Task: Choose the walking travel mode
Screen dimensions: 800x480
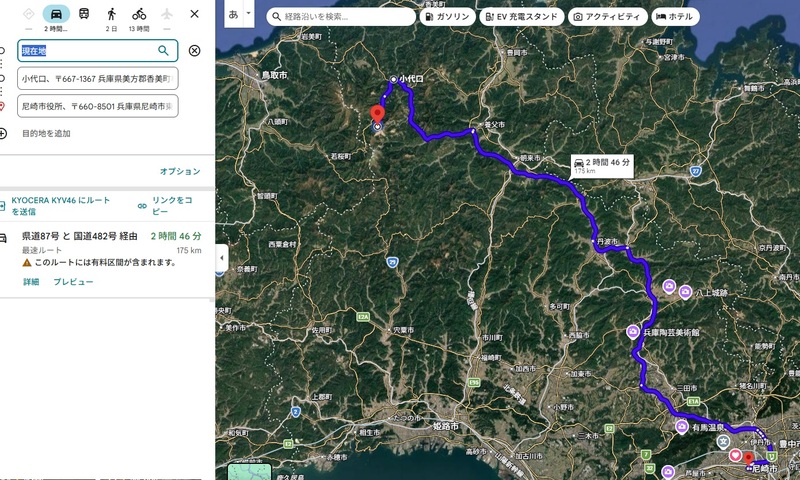Action: (111, 14)
